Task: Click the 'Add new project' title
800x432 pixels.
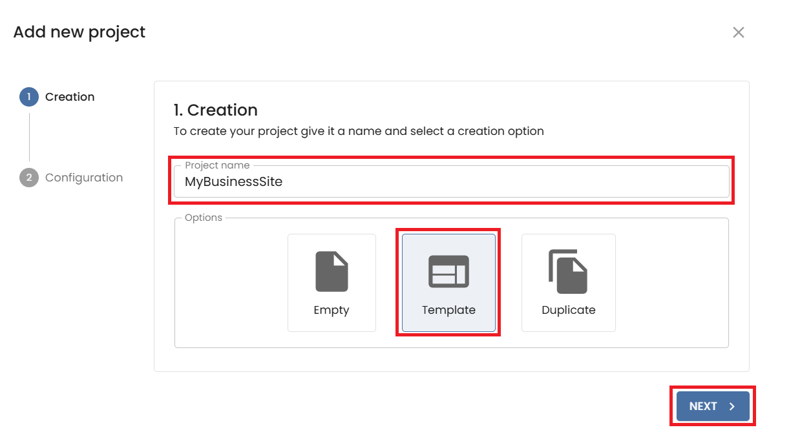Action: tap(79, 32)
